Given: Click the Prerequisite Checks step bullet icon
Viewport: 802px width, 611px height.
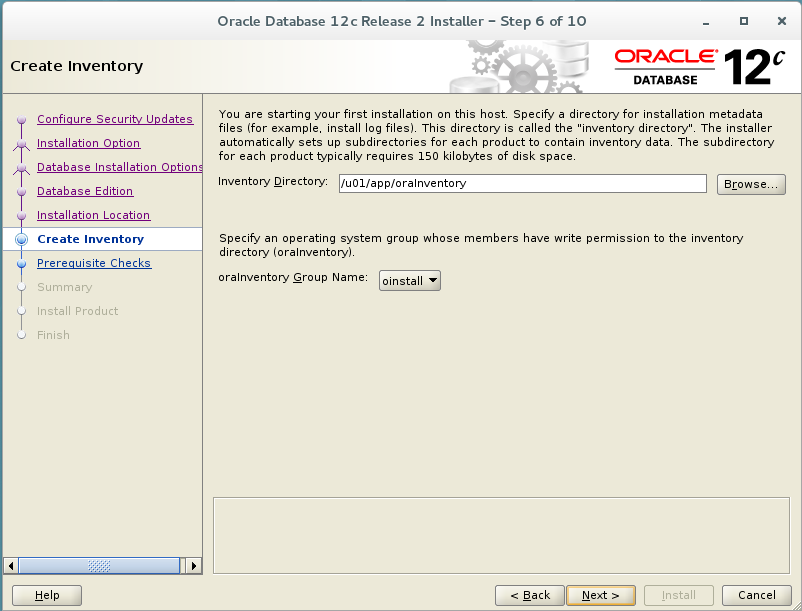Looking at the screenshot, I should pyautogui.click(x=21, y=263).
